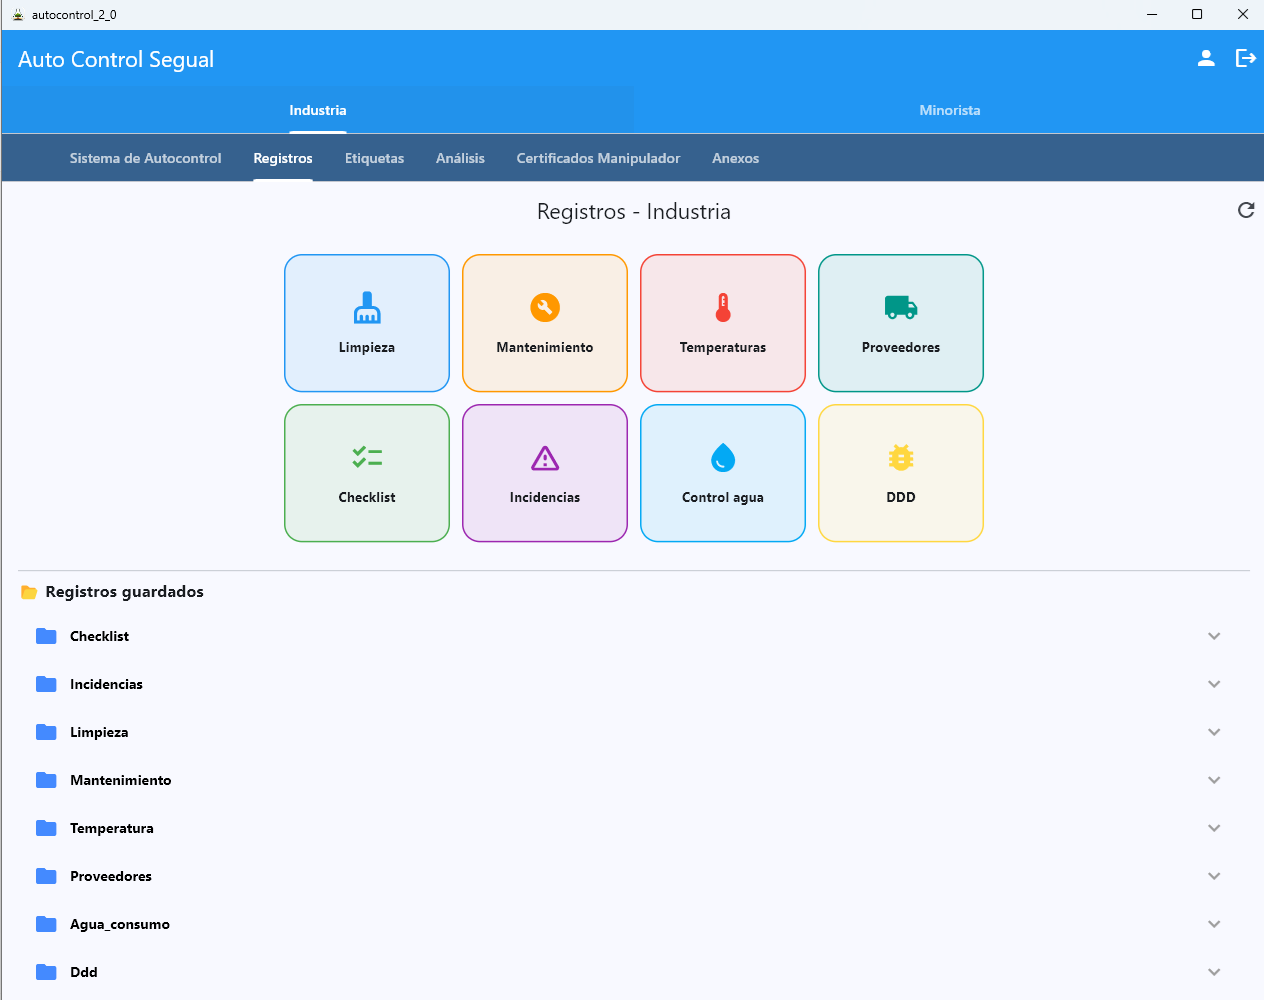Viewport: 1264px width, 1000px height.
Task: Click the Auto Control Segual title
Action: (x=116, y=59)
